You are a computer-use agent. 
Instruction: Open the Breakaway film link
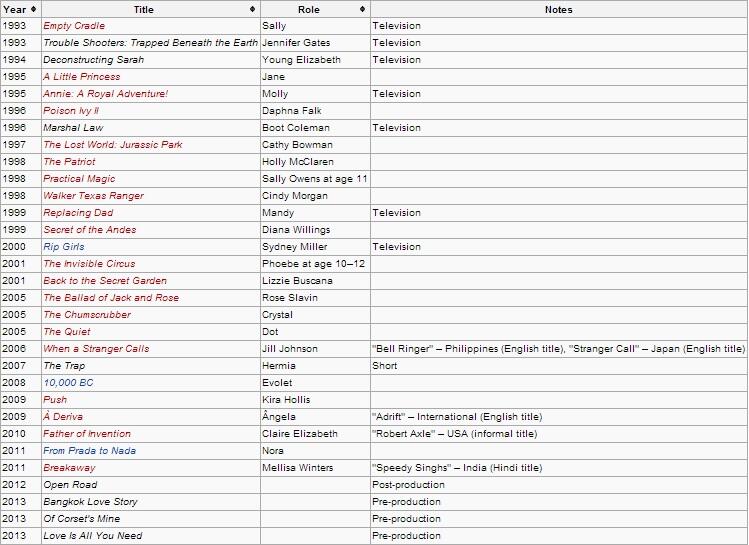(x=69, y=468)
